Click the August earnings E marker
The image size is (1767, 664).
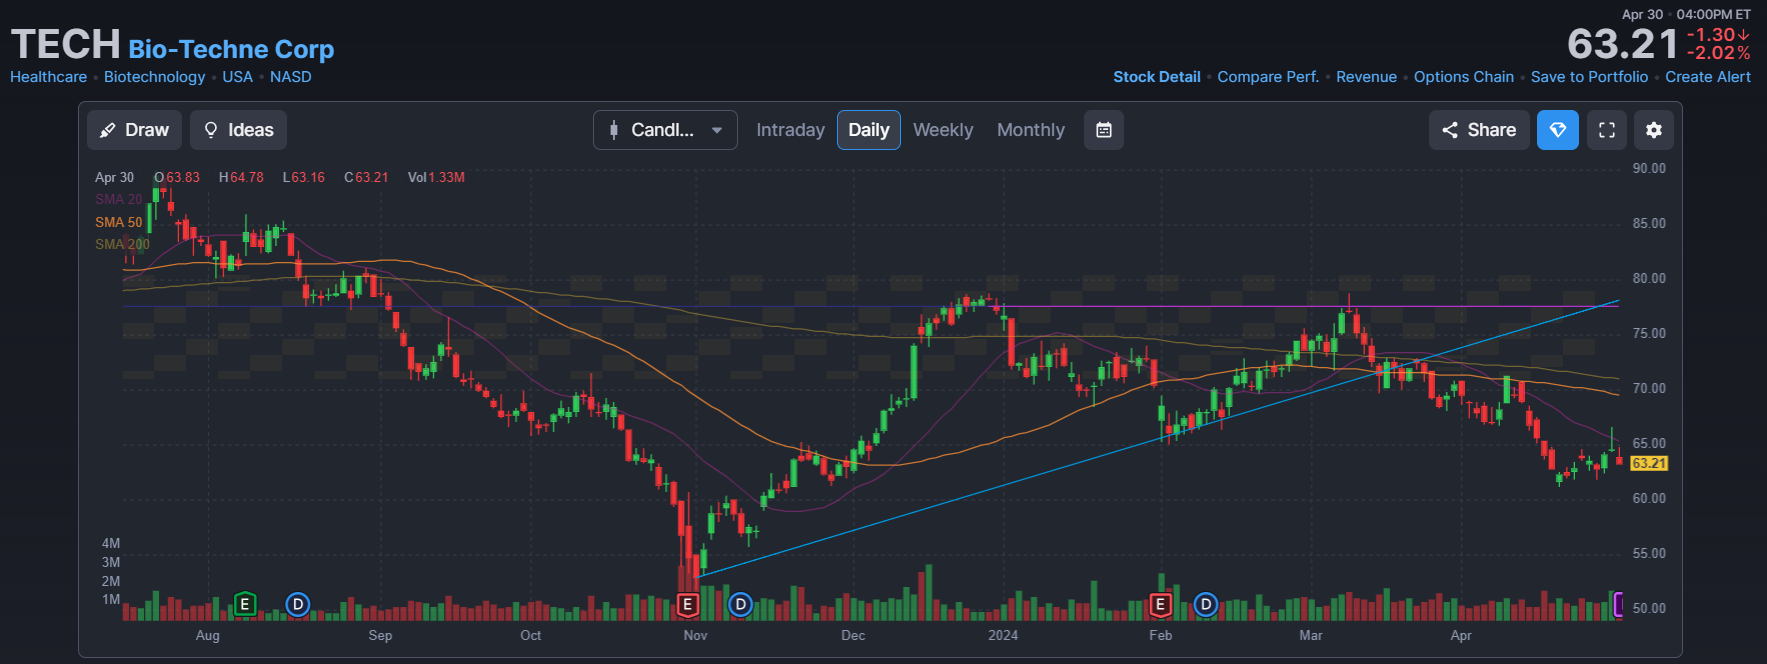coord(244,604)
